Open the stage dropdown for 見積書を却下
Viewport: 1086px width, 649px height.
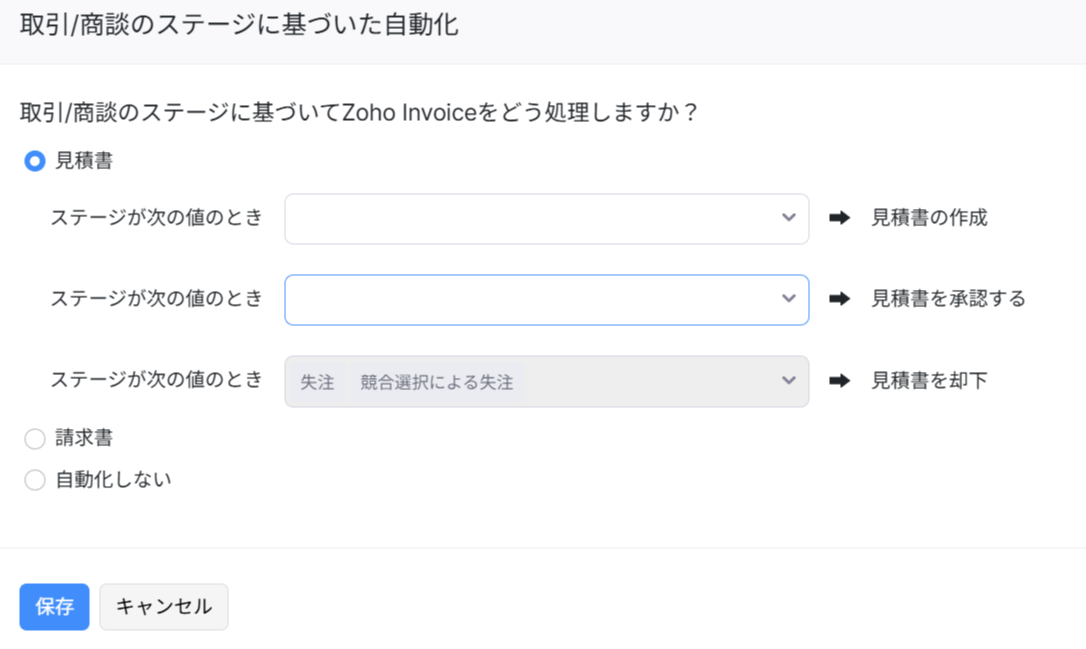[640, 381]
